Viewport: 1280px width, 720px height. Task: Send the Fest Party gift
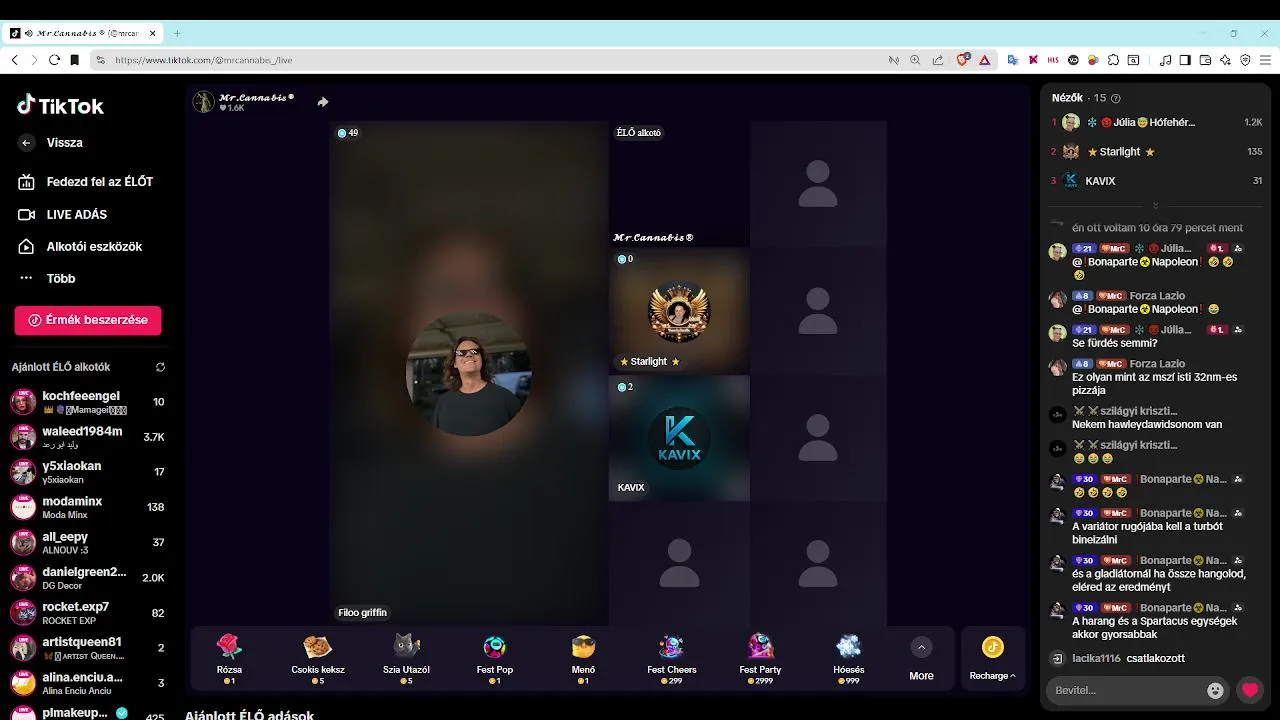pos(760,659)
